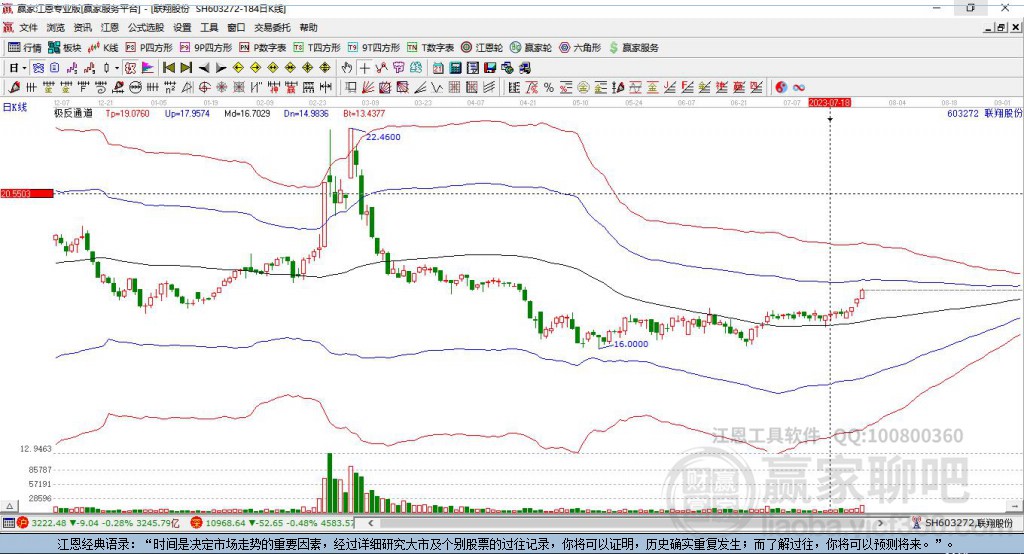Click the Dn=14.9836 indicator value
Screen dimensions: 1024x554
click(306, 113)
